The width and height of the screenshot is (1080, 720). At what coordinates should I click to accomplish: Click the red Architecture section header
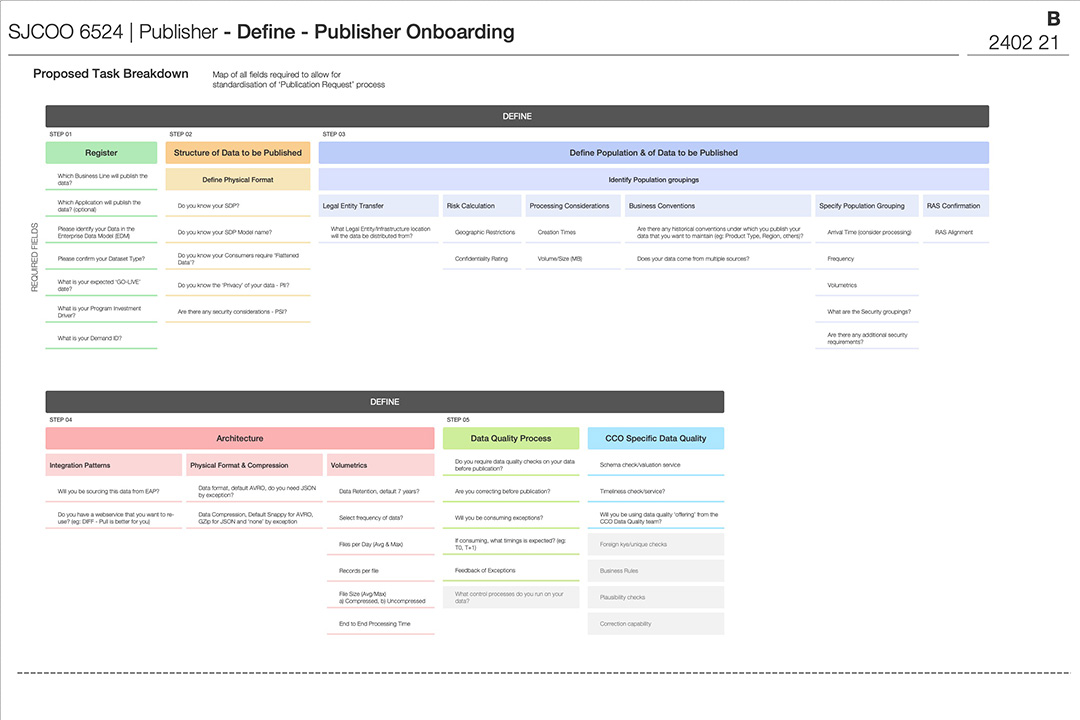point(240,438)
